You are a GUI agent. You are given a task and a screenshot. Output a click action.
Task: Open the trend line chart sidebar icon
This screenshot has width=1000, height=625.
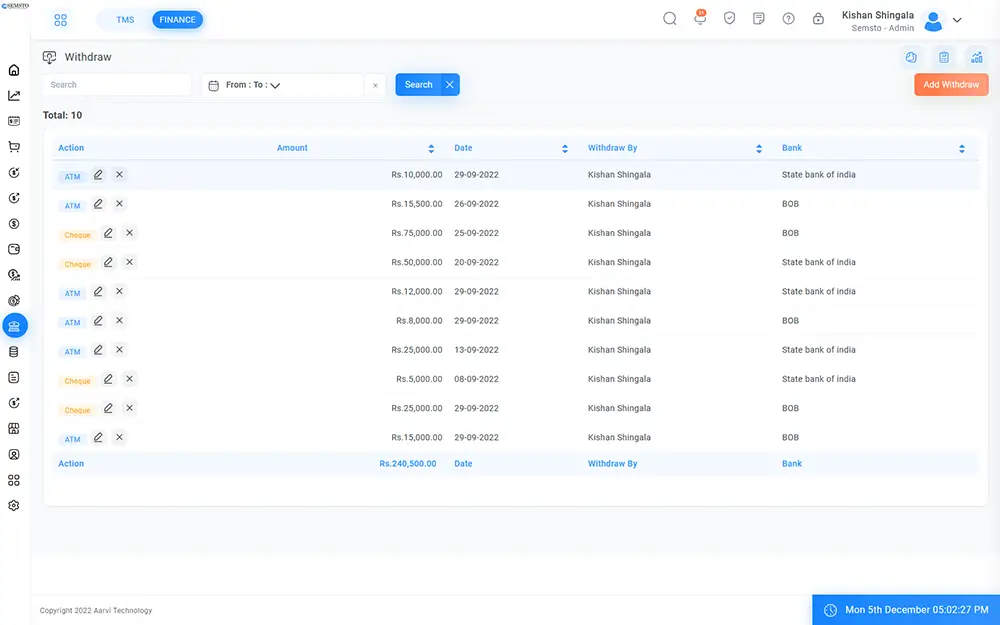pyautogui.click(x=14, y=96)
